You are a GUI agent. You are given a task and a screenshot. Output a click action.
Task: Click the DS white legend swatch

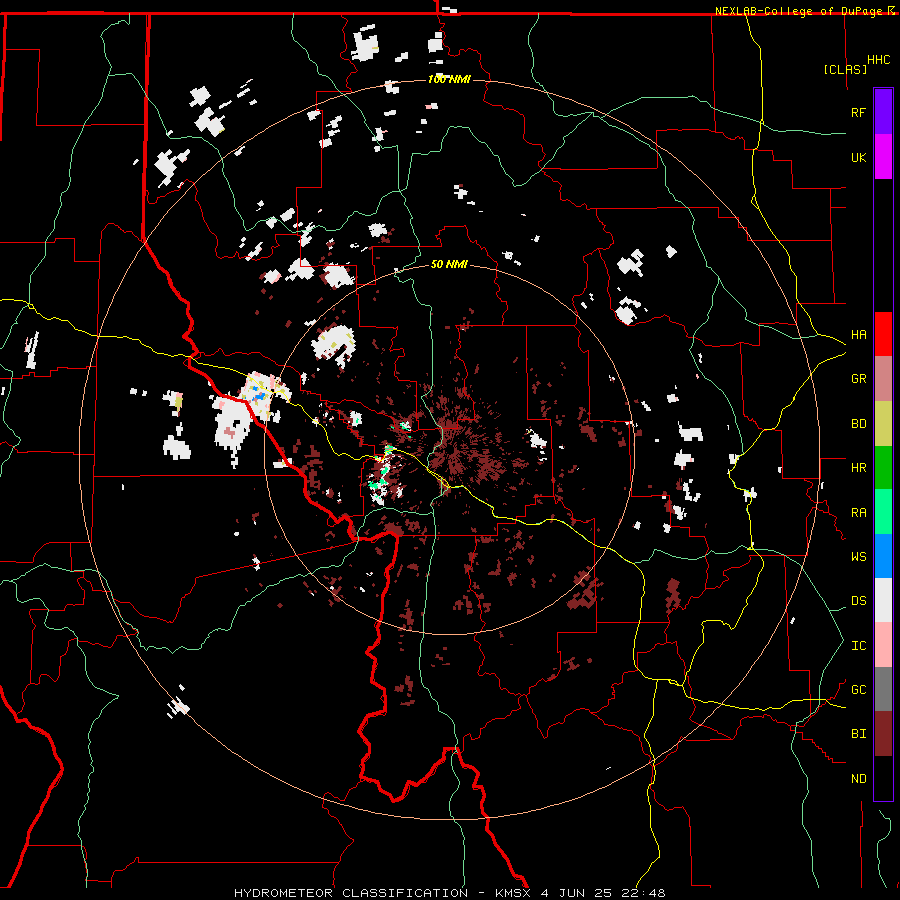883,600
